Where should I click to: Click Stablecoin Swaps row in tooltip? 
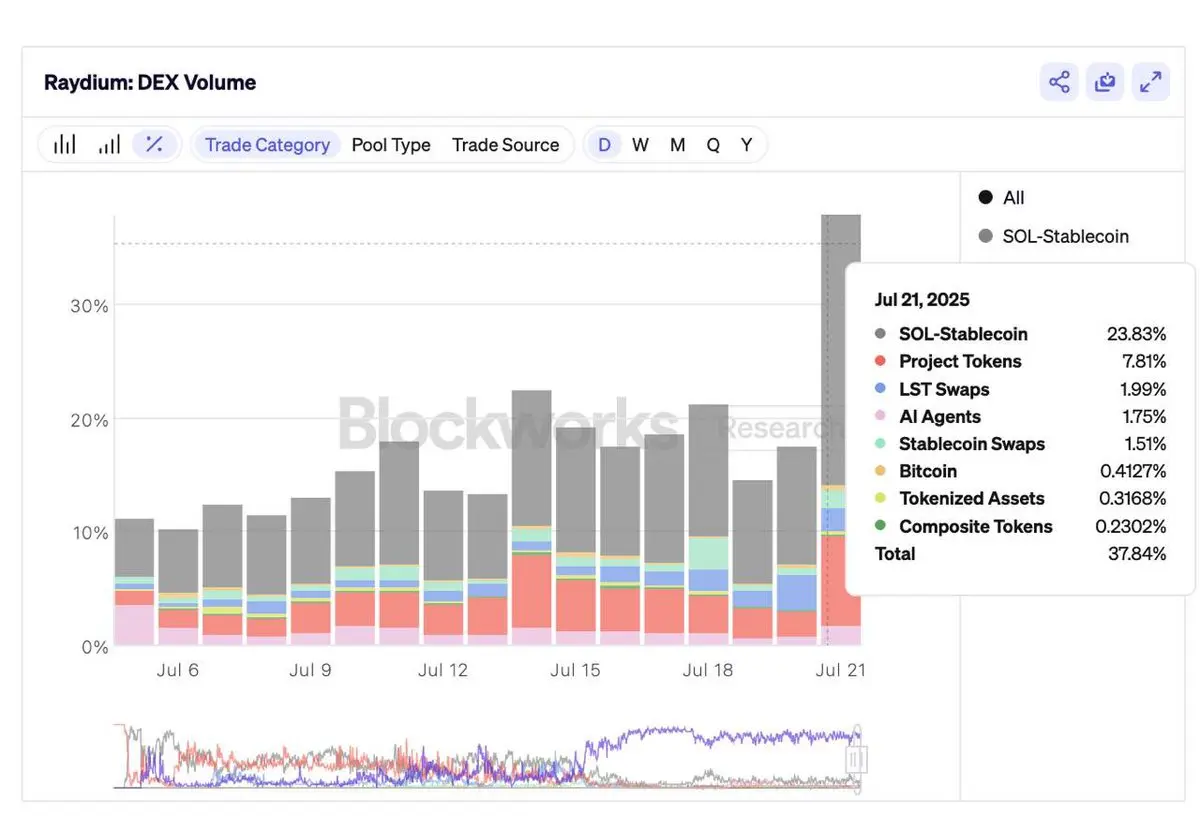pos(1020,444)
